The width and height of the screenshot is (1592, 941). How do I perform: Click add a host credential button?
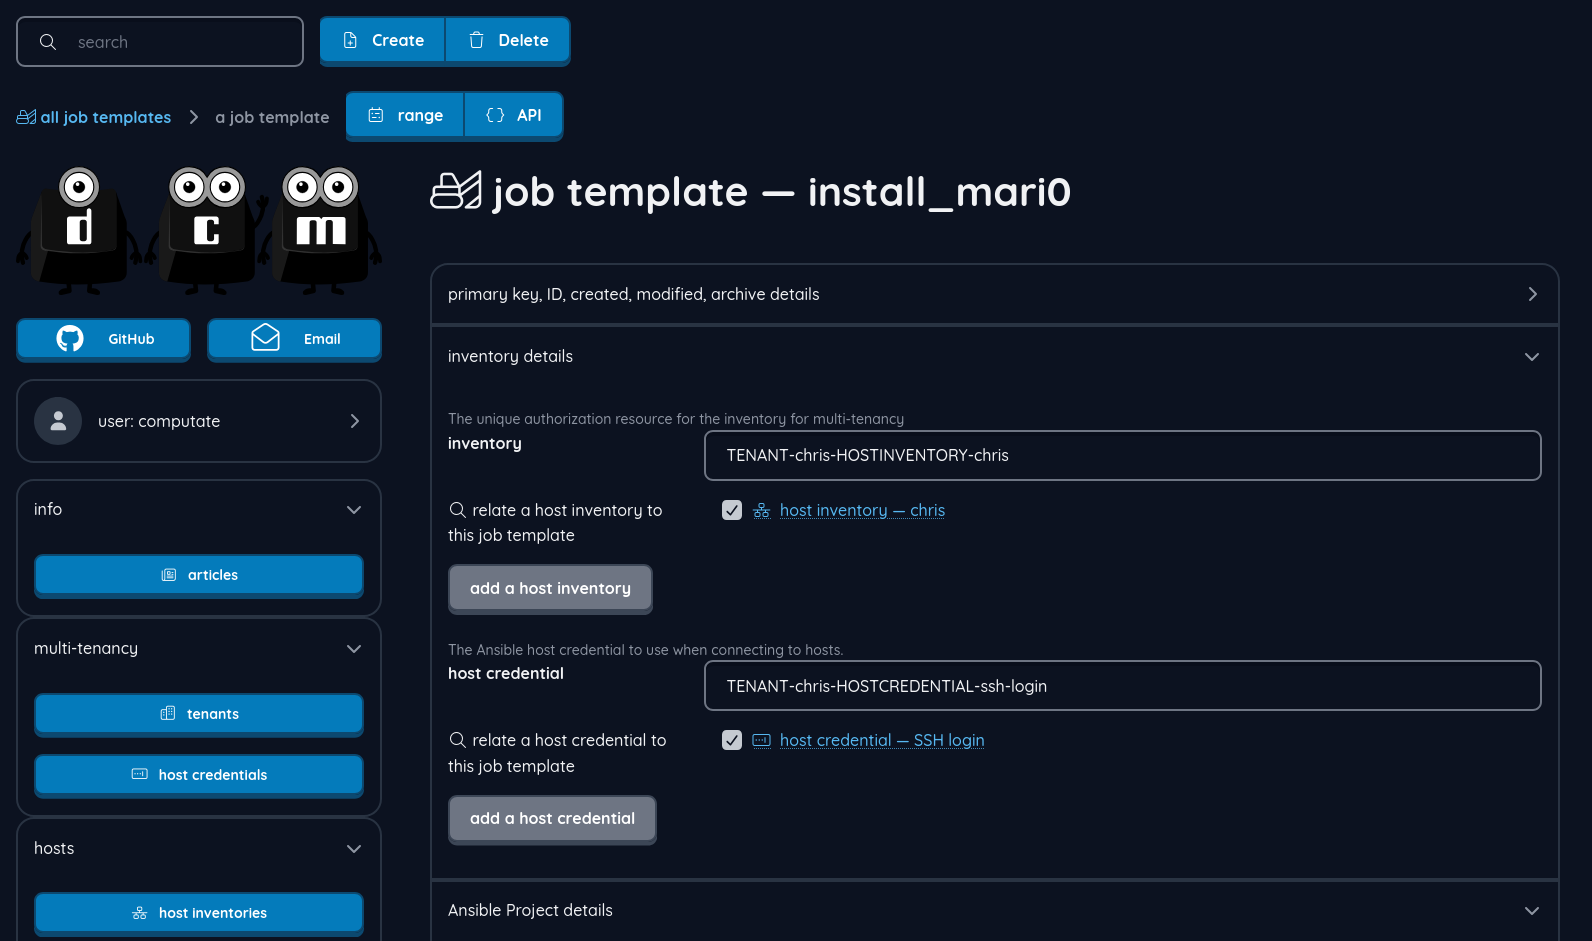coord(552,818)
